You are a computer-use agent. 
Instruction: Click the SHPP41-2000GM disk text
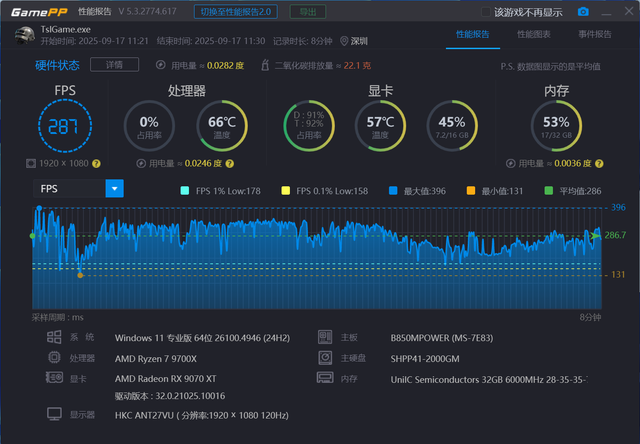[x=425, y=359]
